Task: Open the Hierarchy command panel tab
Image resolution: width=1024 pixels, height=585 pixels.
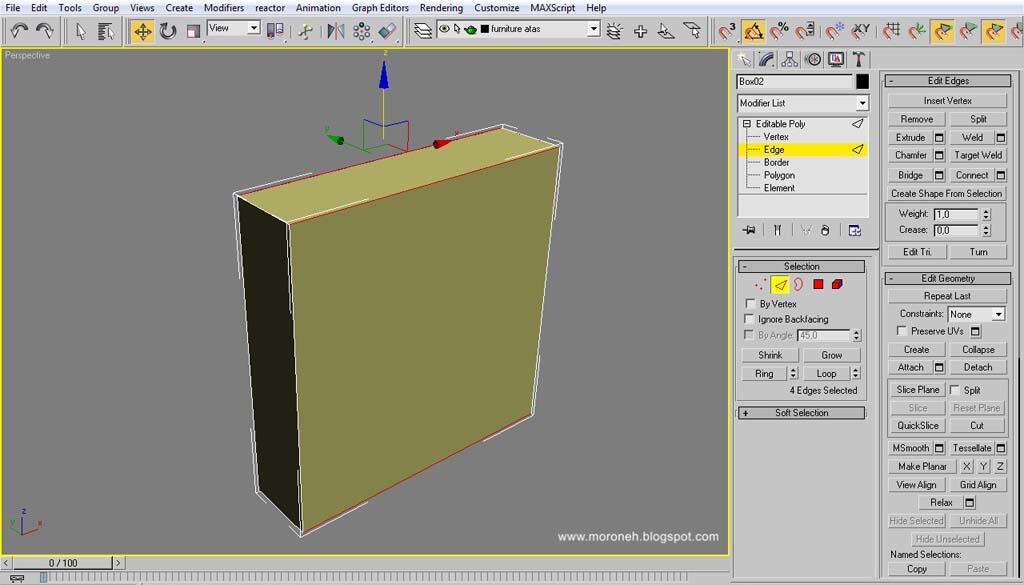Action: [x=790, y=60]
